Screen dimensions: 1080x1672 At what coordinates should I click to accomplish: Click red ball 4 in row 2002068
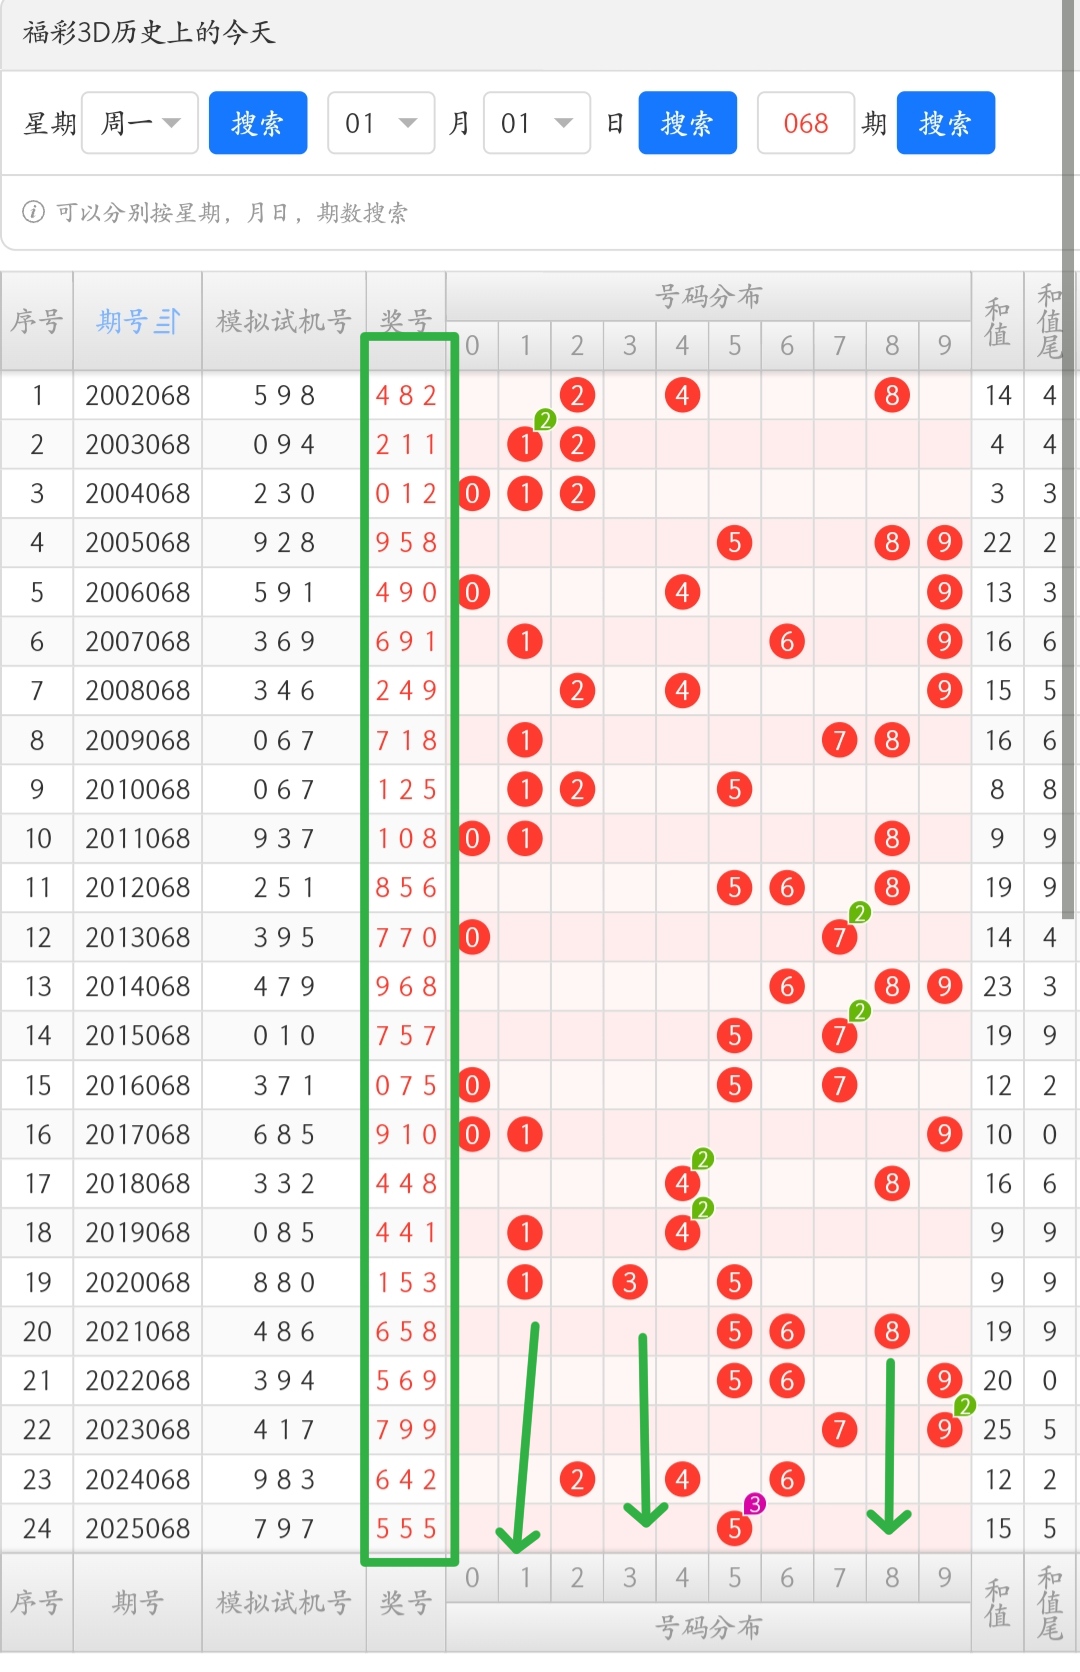coord(682,396)
